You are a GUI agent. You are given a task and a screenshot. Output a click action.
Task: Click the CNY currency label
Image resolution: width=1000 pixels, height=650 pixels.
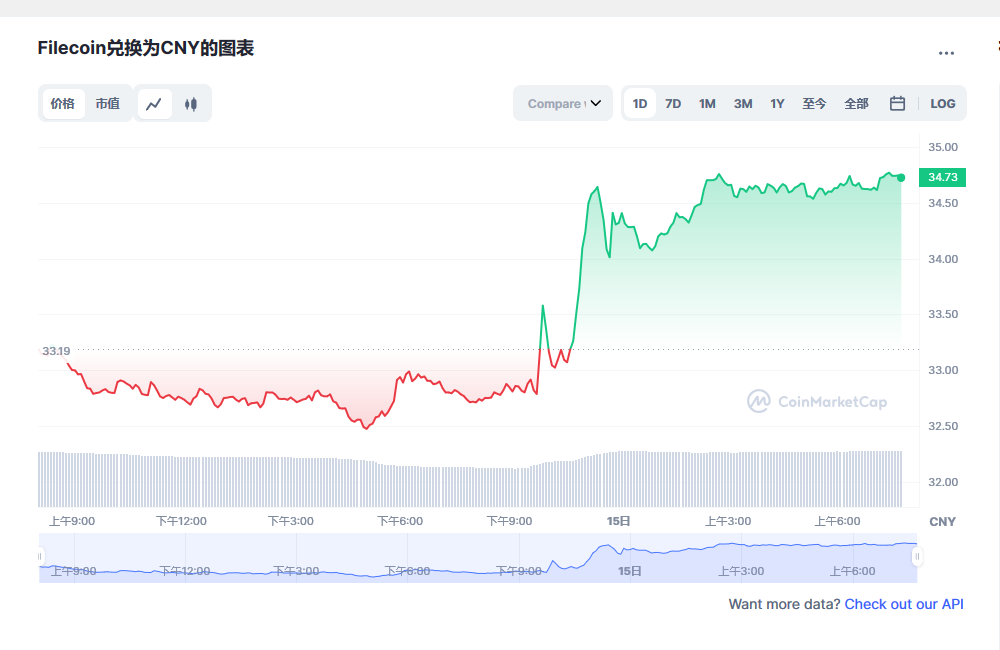coord(942,522)
